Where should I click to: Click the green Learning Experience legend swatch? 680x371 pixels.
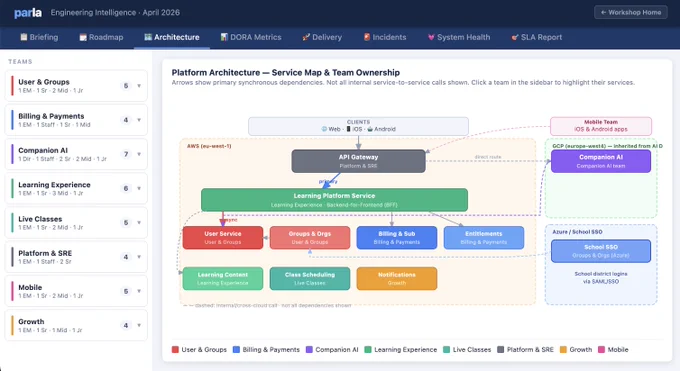tap(368, 350)
